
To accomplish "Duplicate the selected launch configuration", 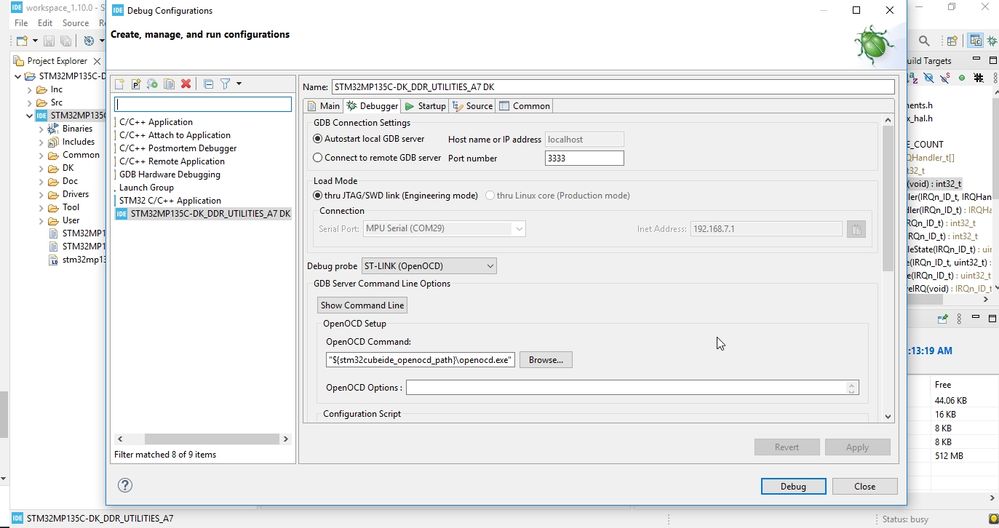I will point(169,84).
